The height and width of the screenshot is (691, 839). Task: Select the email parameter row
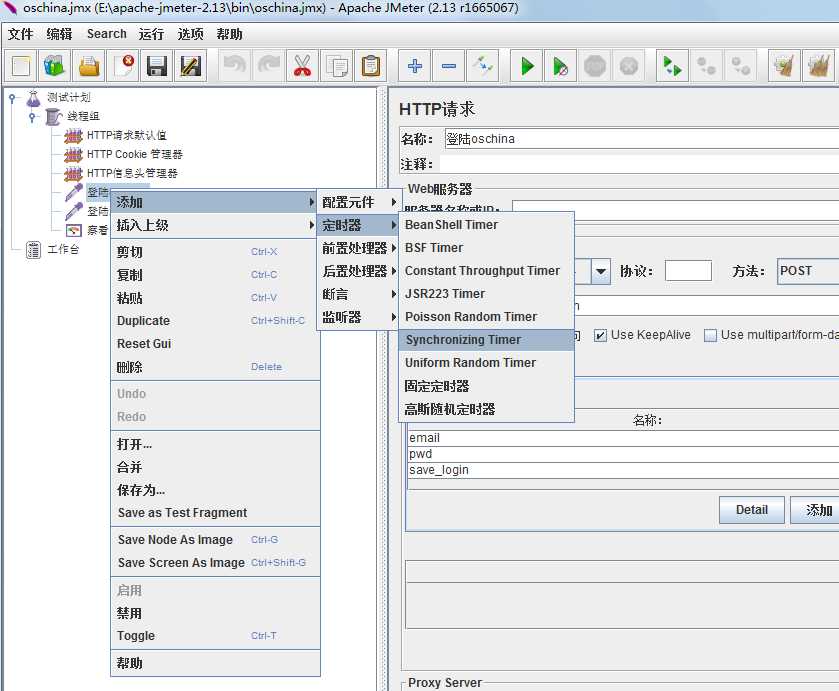coord(623,438)
